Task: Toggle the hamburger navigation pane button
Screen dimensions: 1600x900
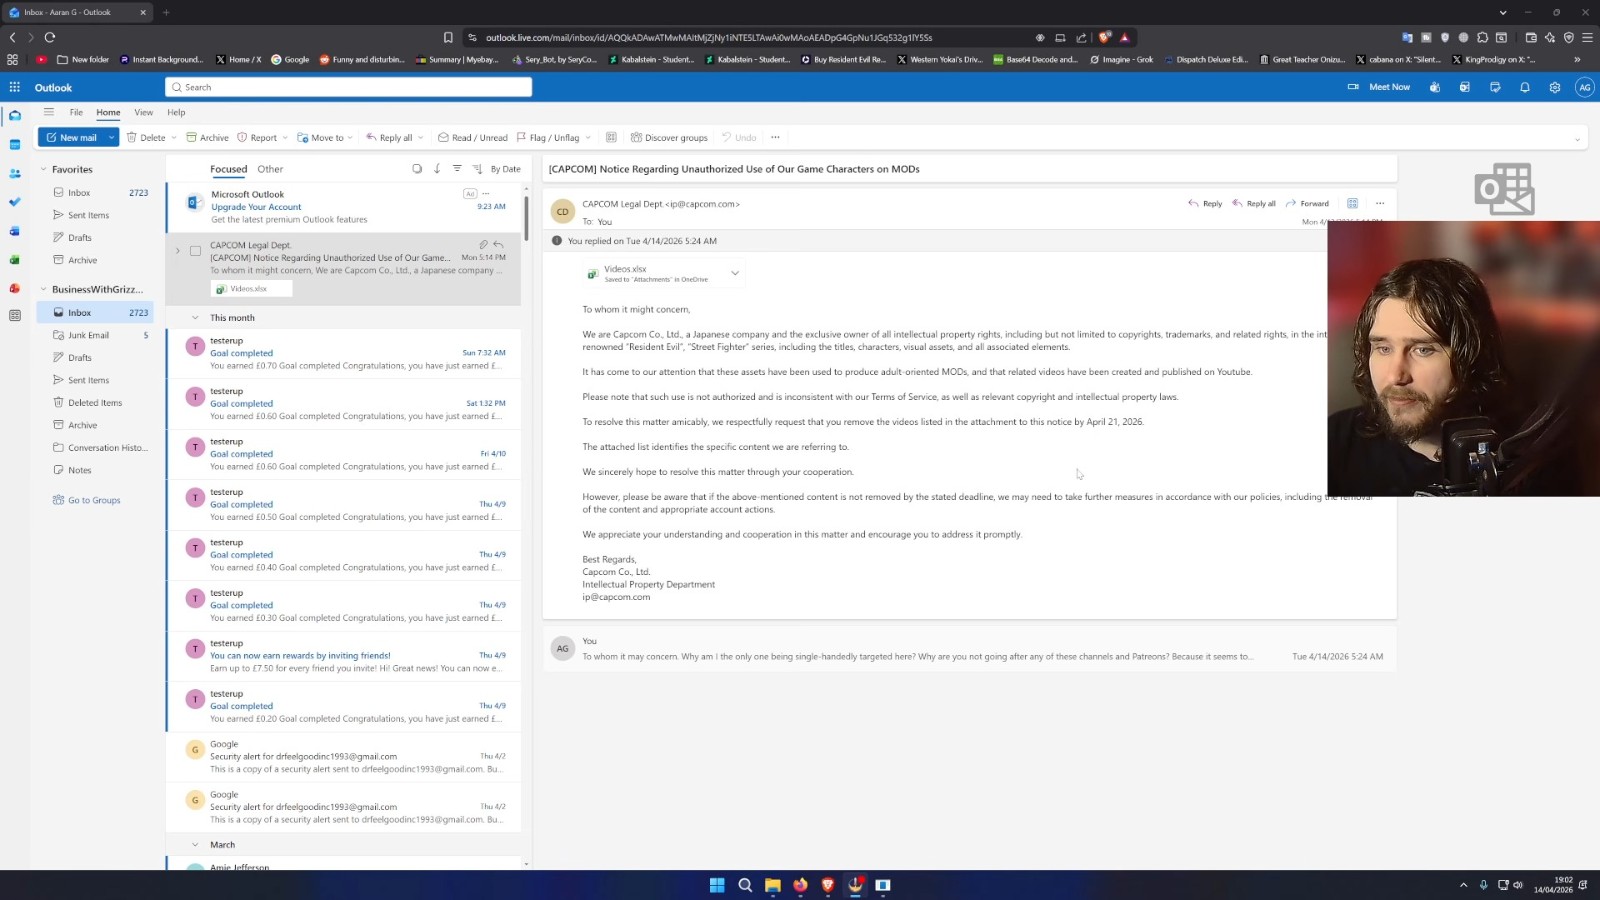Action: [48, 112]
